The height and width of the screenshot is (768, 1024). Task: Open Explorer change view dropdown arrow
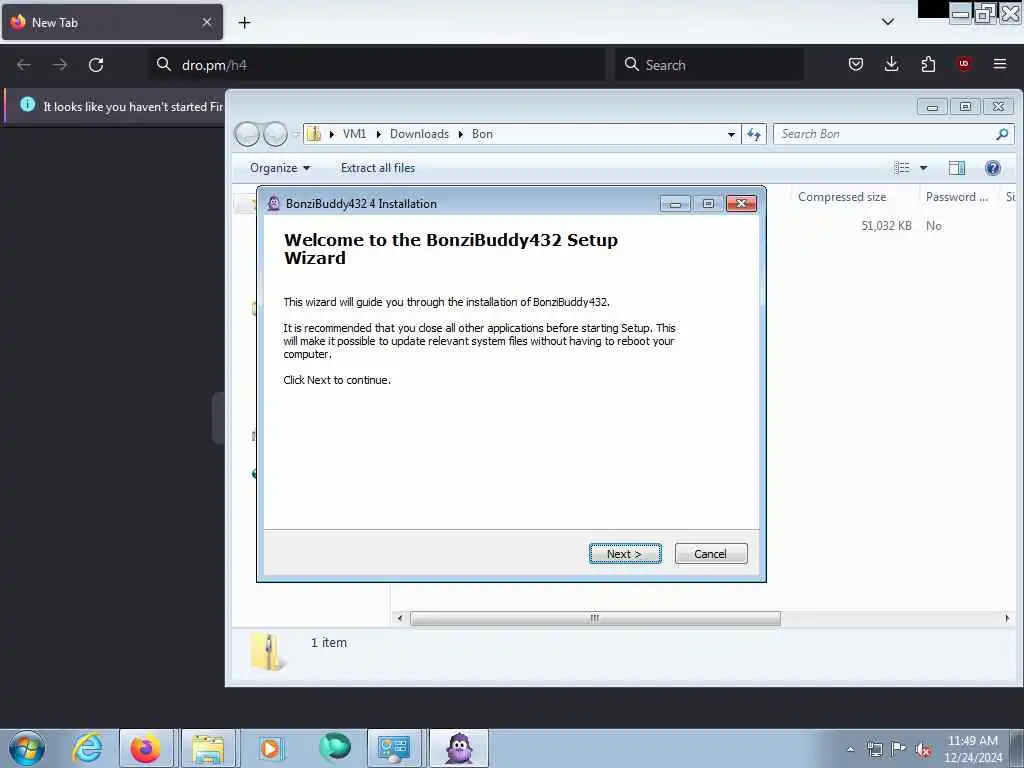tap(923, 168)
